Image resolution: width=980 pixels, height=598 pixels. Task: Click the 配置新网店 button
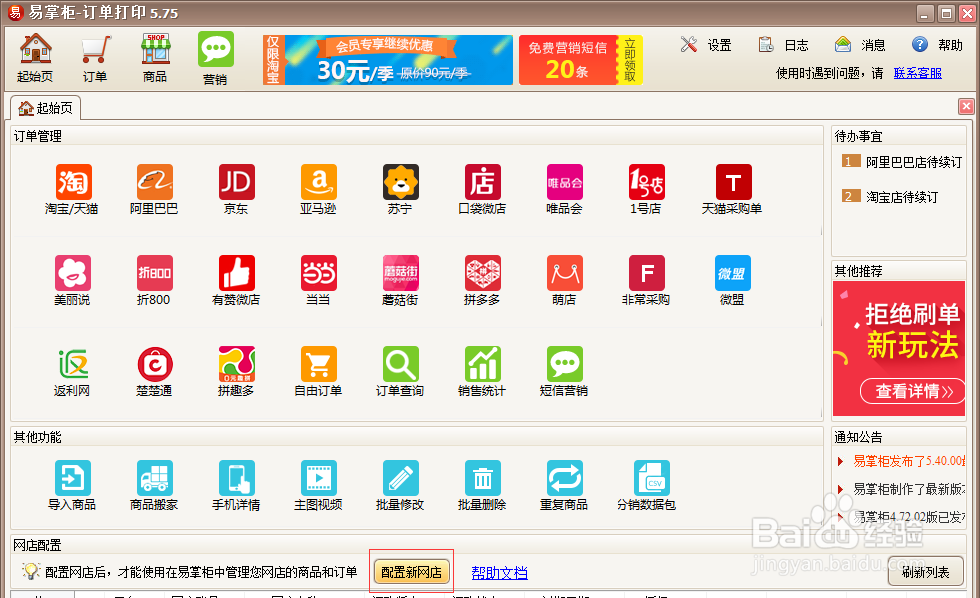pyautogui.click(x=411, y=572)
